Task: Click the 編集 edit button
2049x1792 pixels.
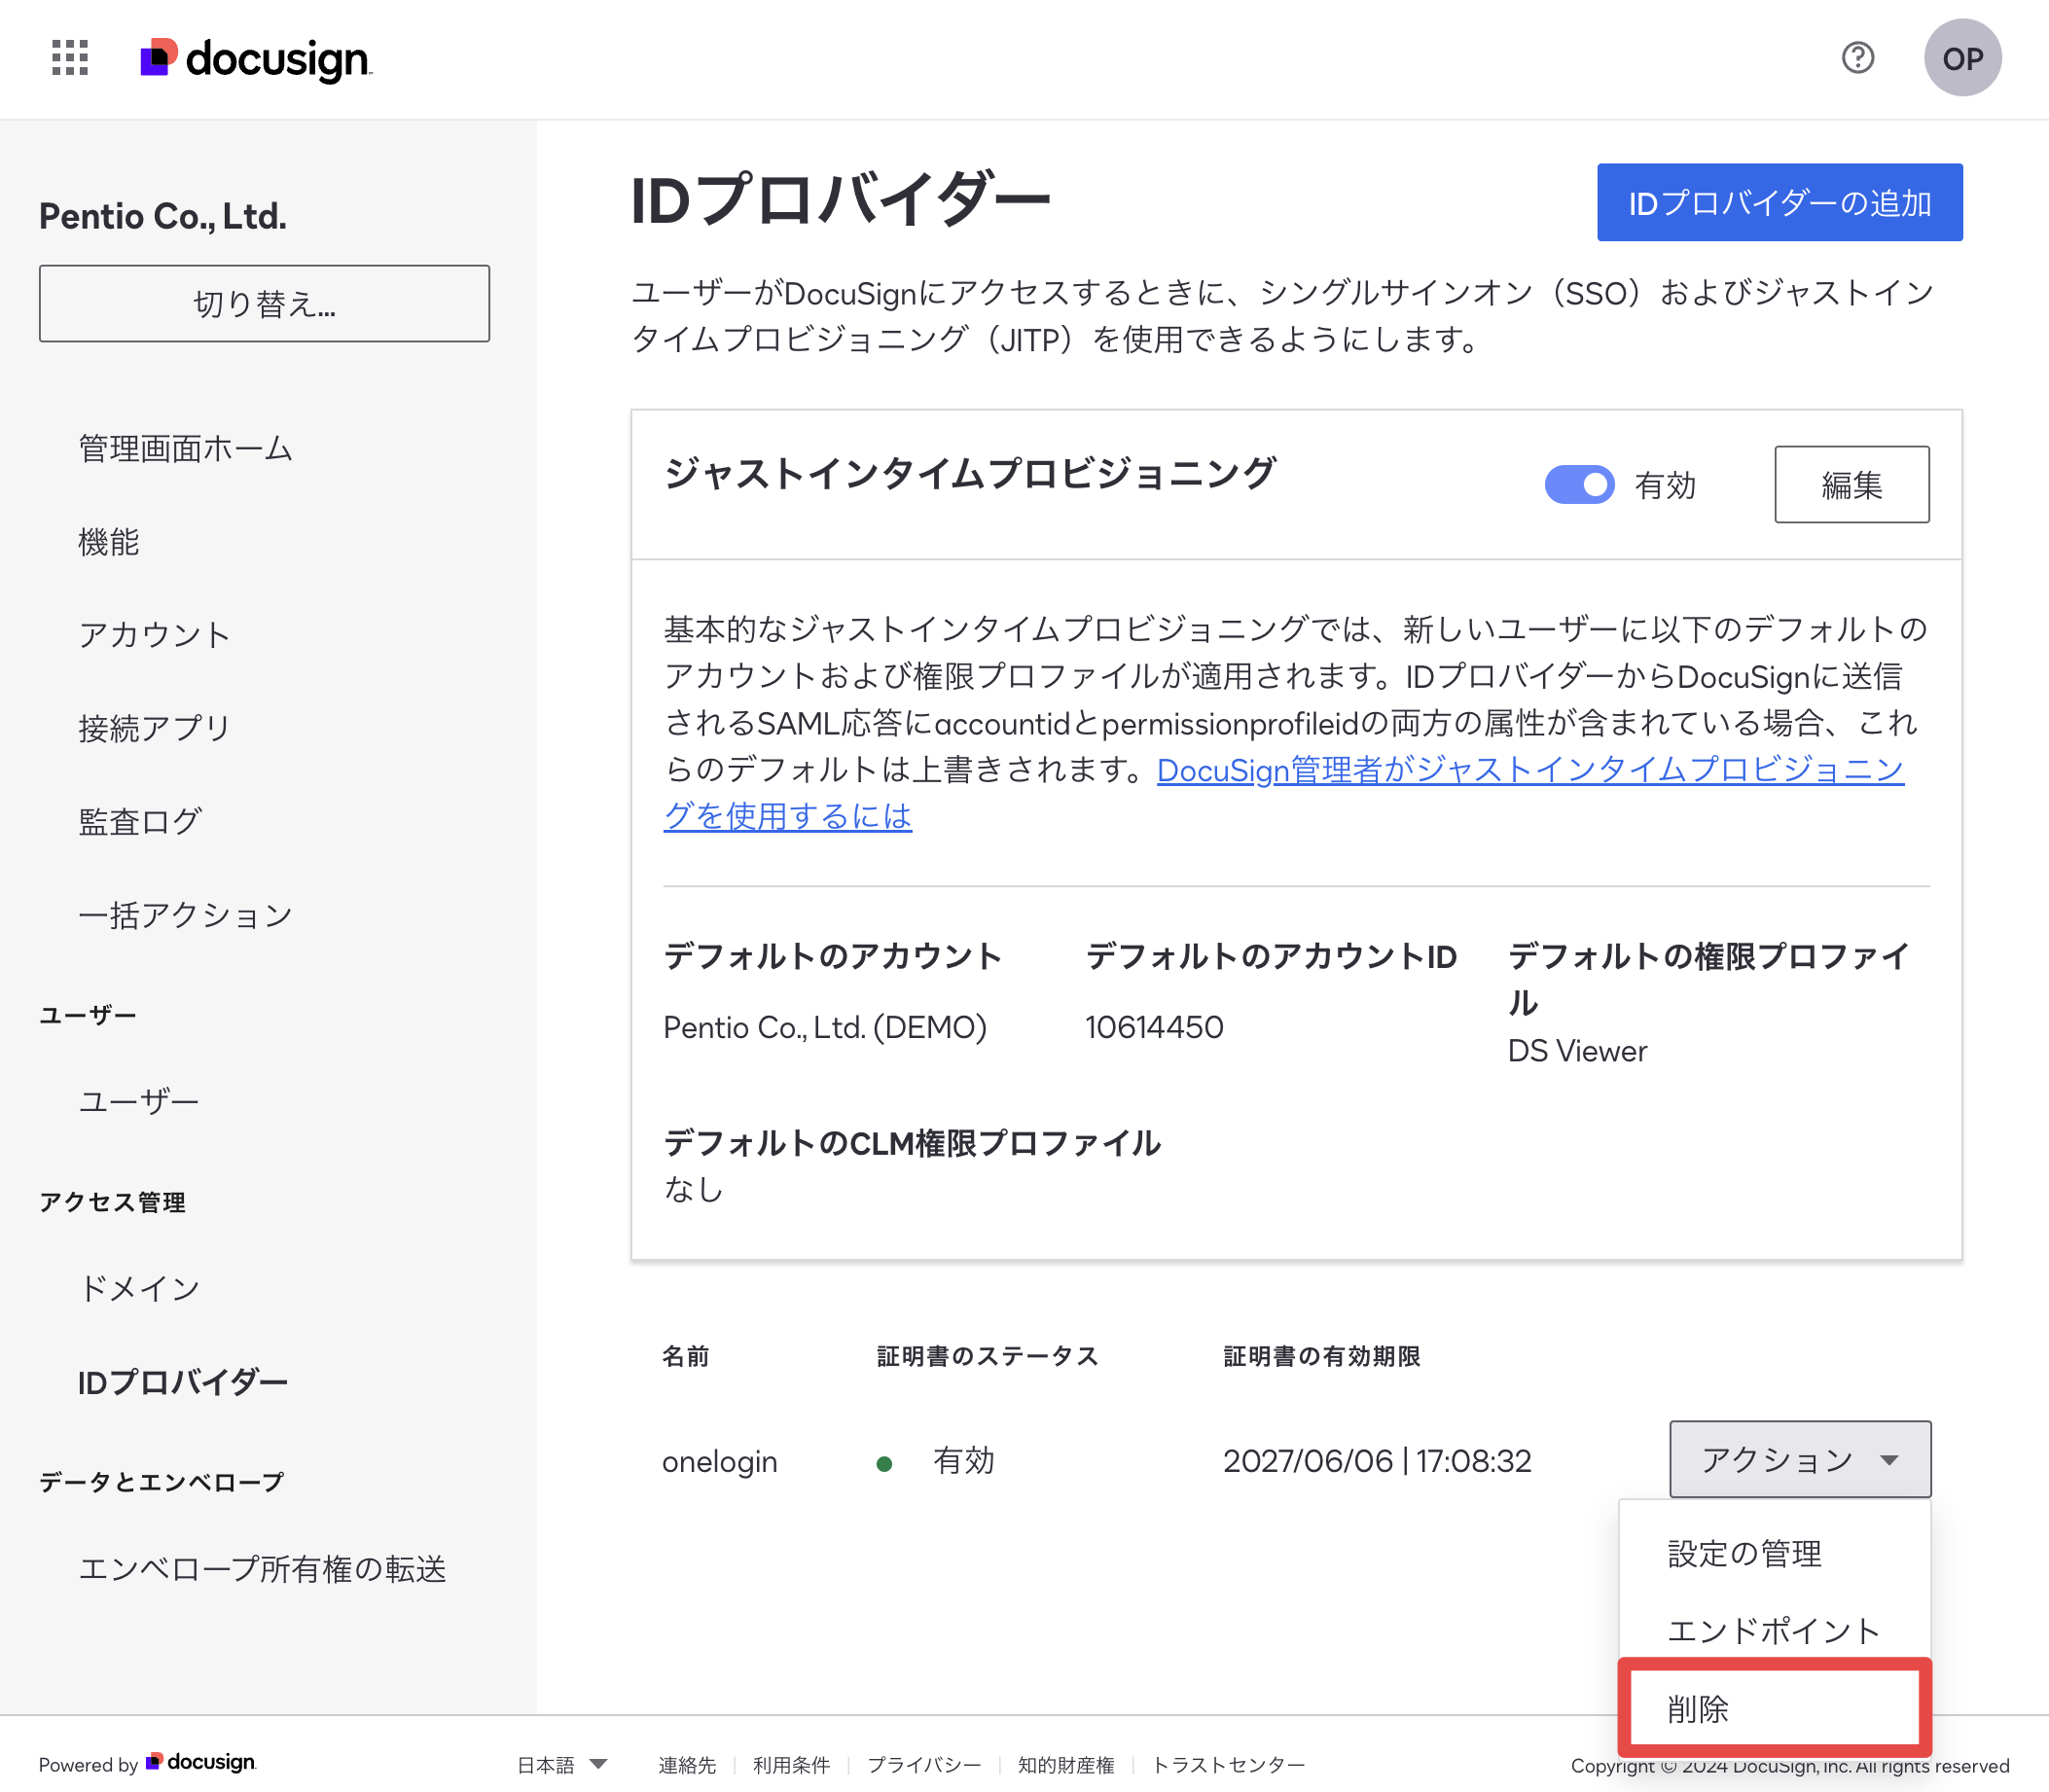Action: (1851, 485)
